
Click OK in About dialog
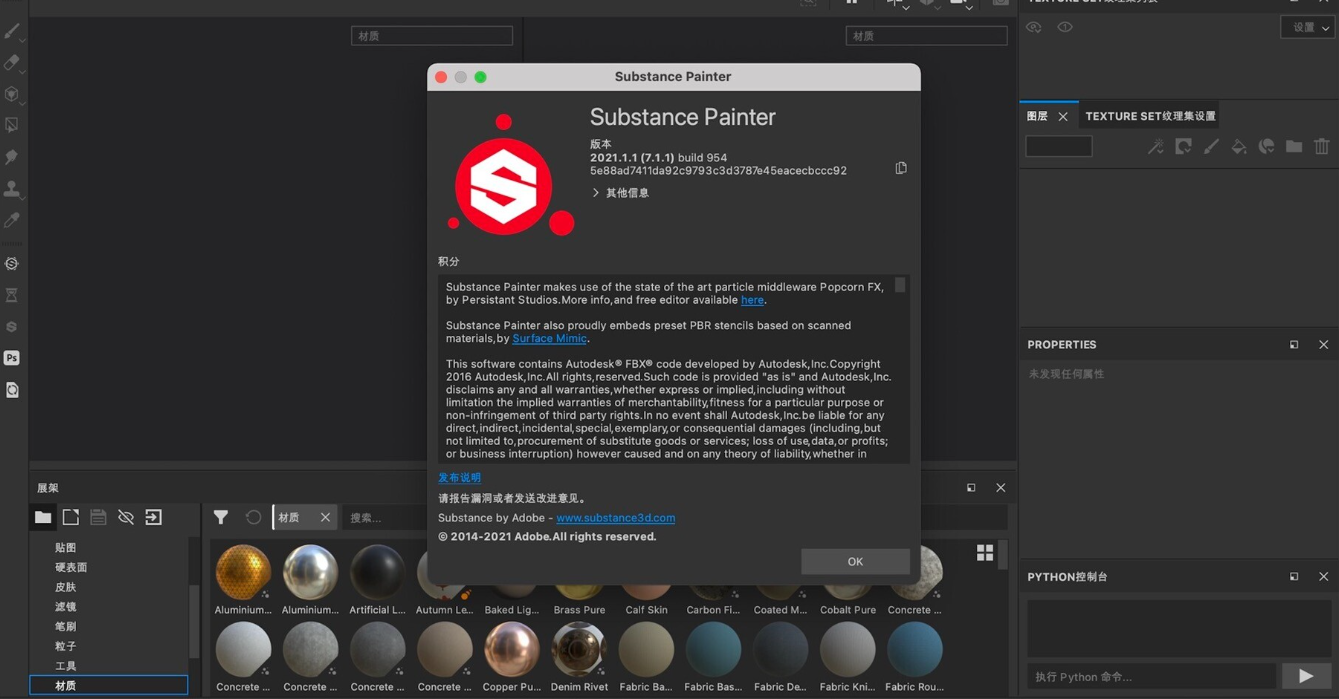click(x=855, y=561)
